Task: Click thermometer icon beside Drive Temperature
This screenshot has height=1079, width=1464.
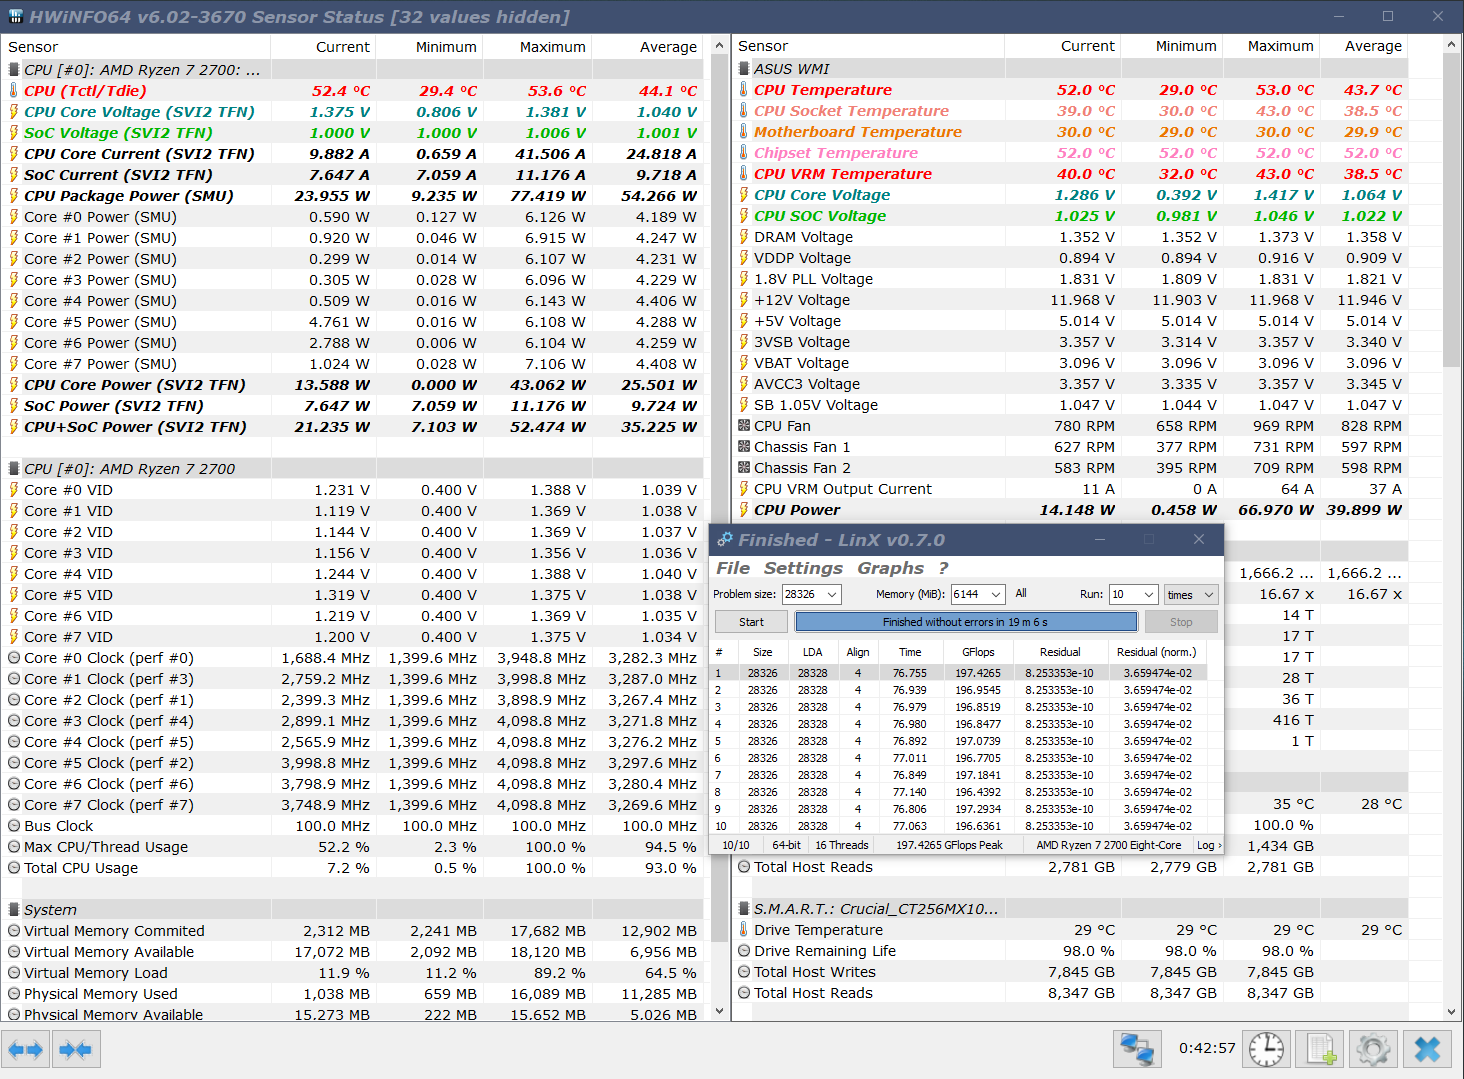Action: 744,930
